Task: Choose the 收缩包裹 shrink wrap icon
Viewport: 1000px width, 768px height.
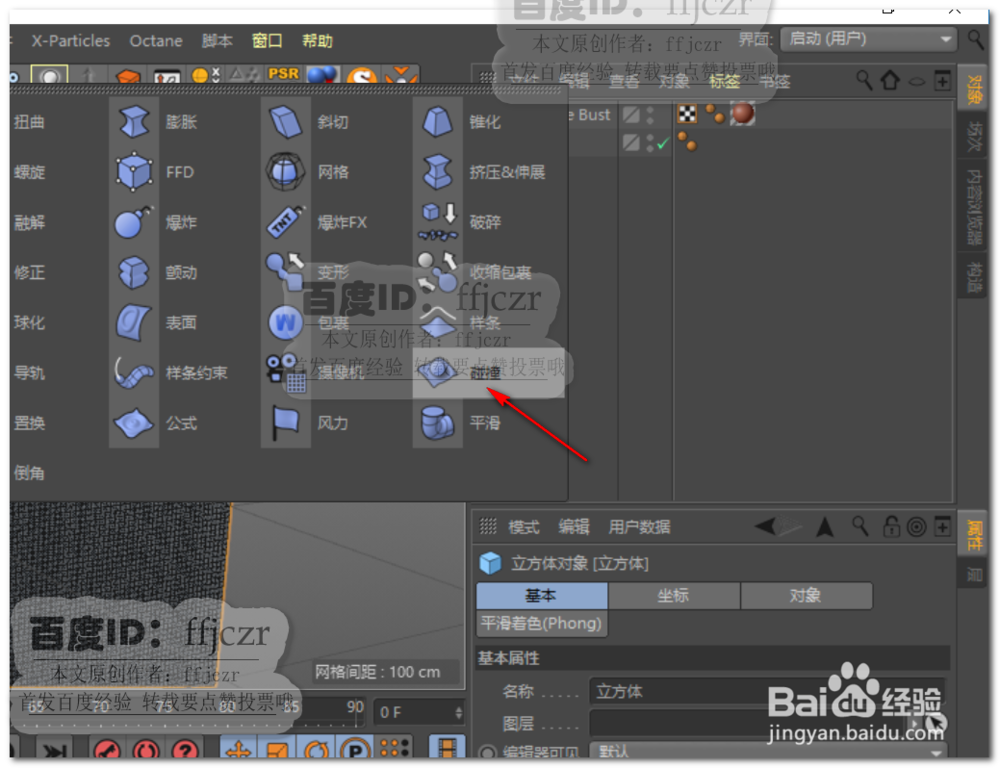Action: pyautogui.click(x=438, y=271)
